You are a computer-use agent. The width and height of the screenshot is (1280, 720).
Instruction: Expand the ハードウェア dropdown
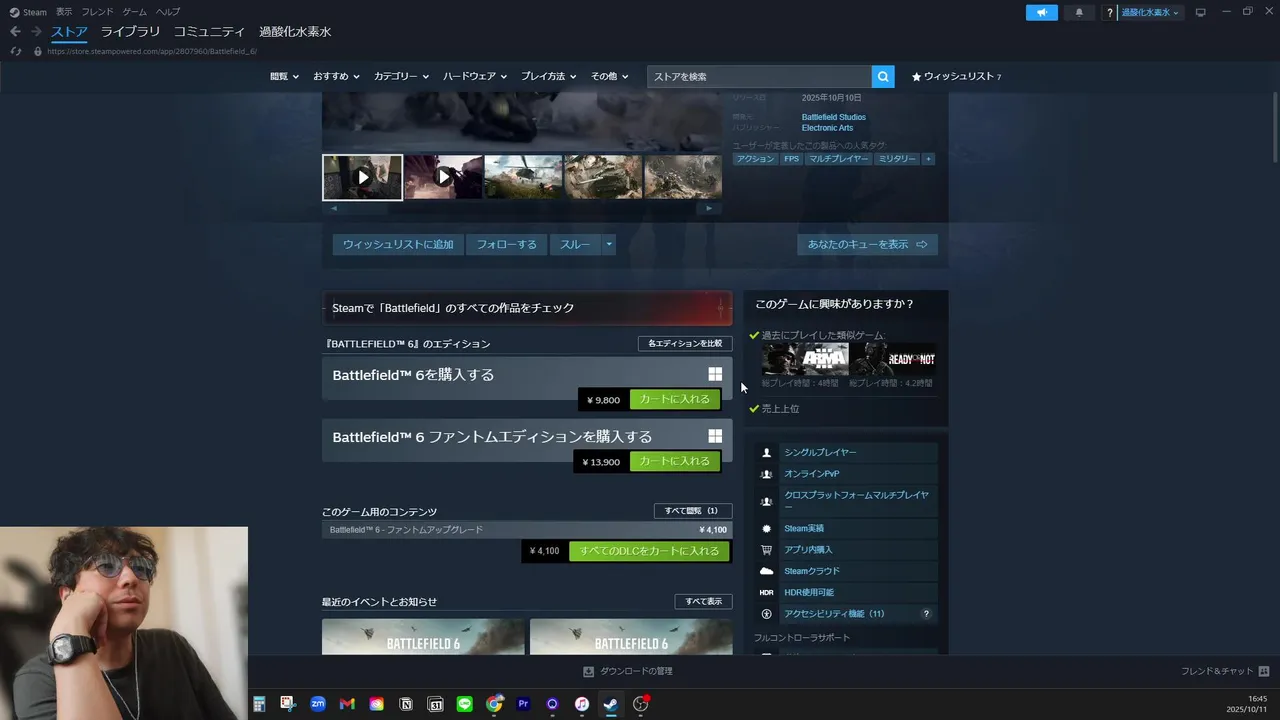pyautogui.click(x=475, y=76)
